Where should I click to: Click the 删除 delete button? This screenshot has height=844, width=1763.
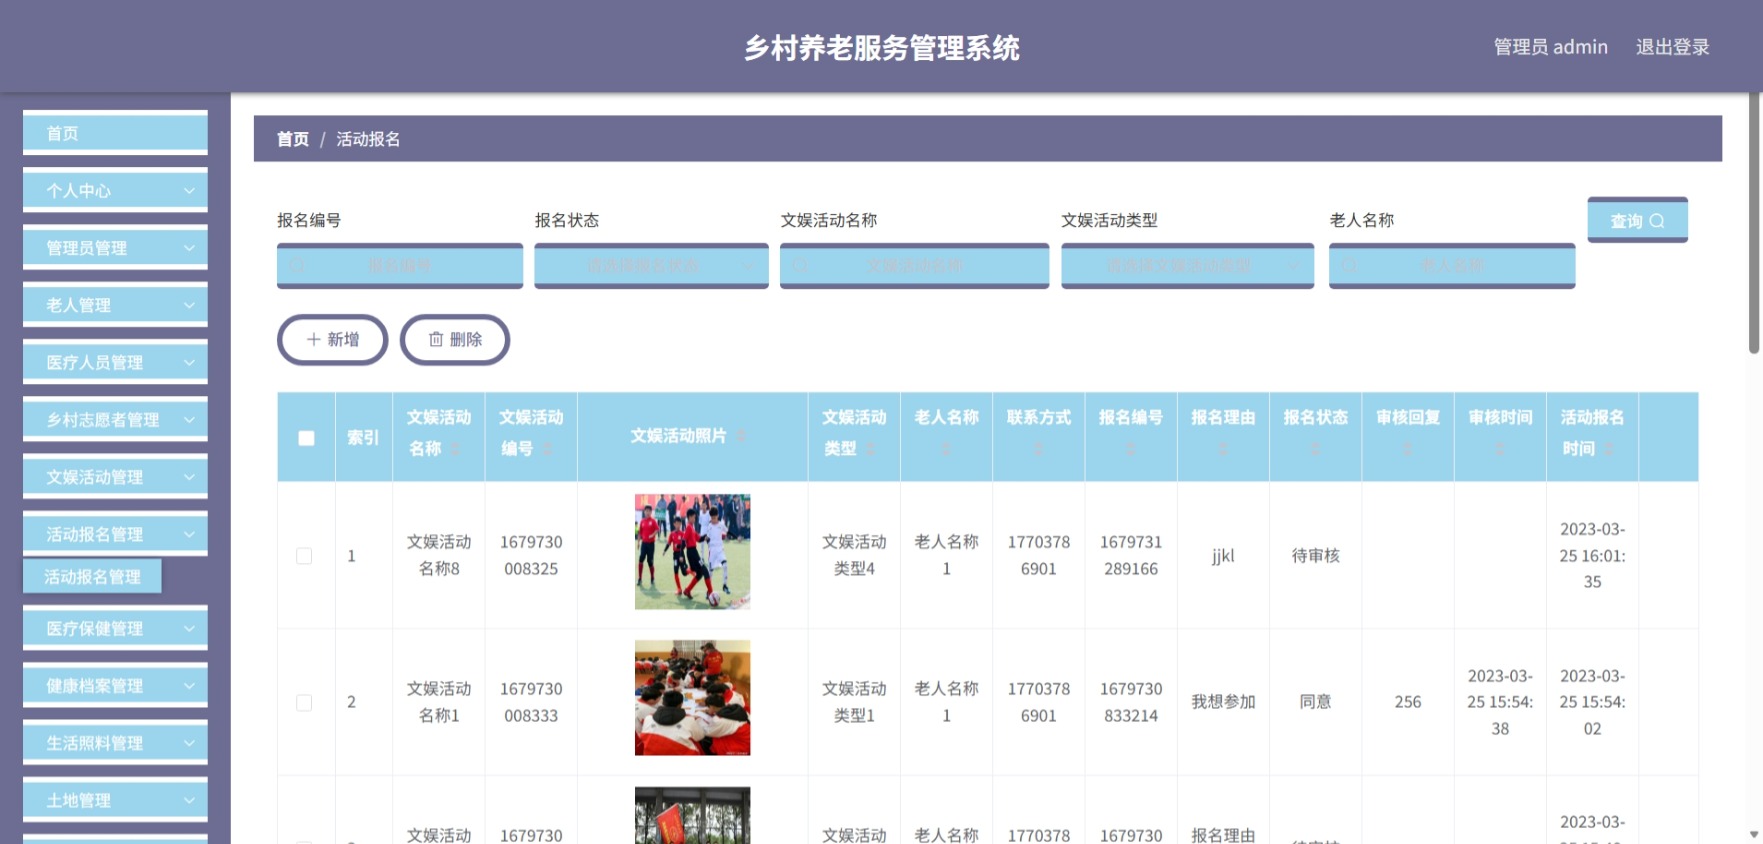(455, 340)
